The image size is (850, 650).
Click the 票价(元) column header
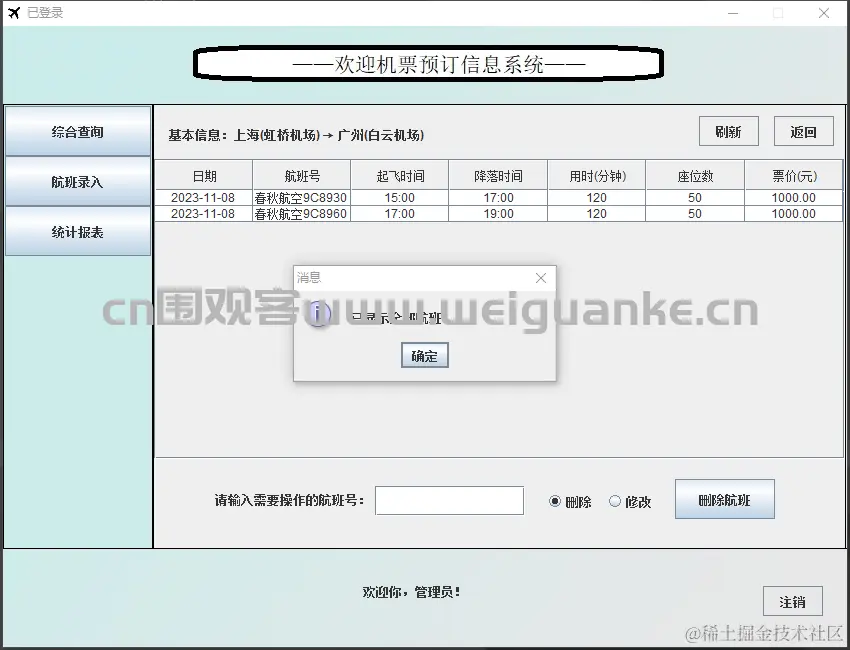[x=794, y=175]
